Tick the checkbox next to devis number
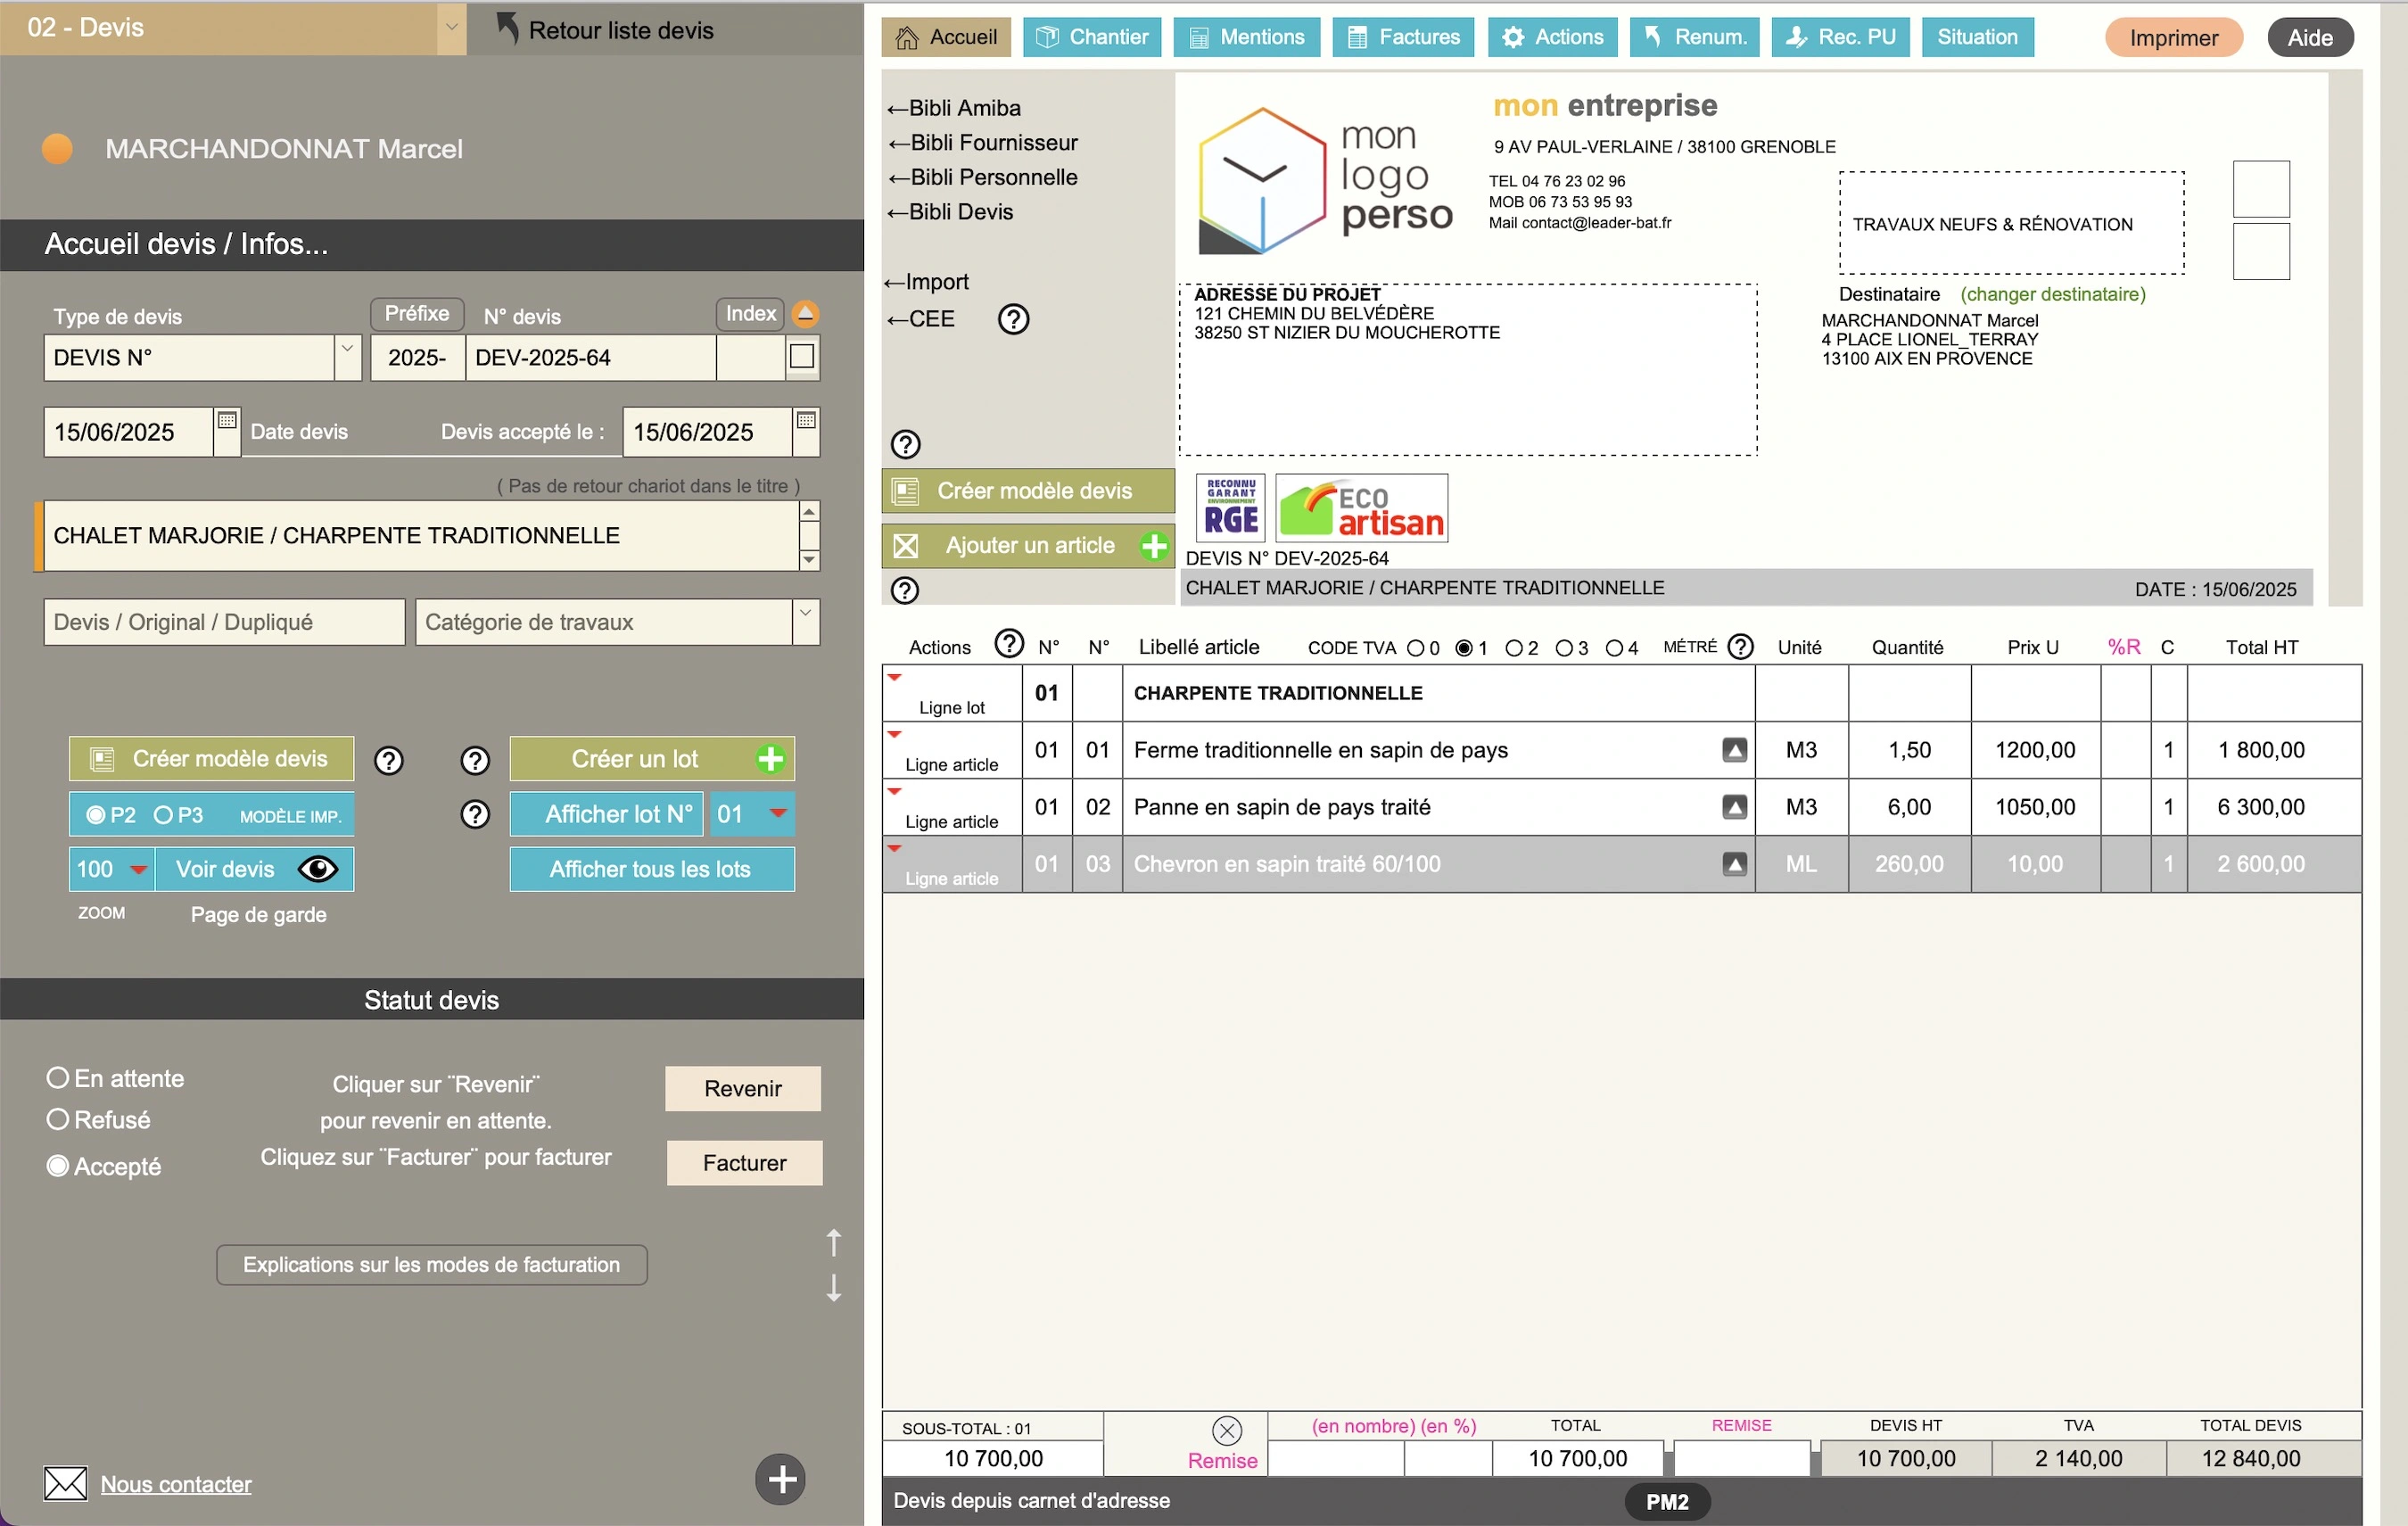Image resolution: width=2408 pixels, height=1526 pixels. pyautogui.click(x=802, y=357)
